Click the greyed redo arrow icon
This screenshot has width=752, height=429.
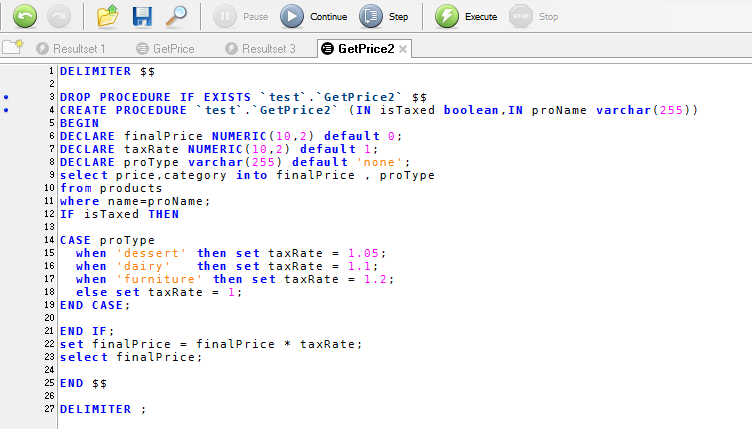[59, 16]
